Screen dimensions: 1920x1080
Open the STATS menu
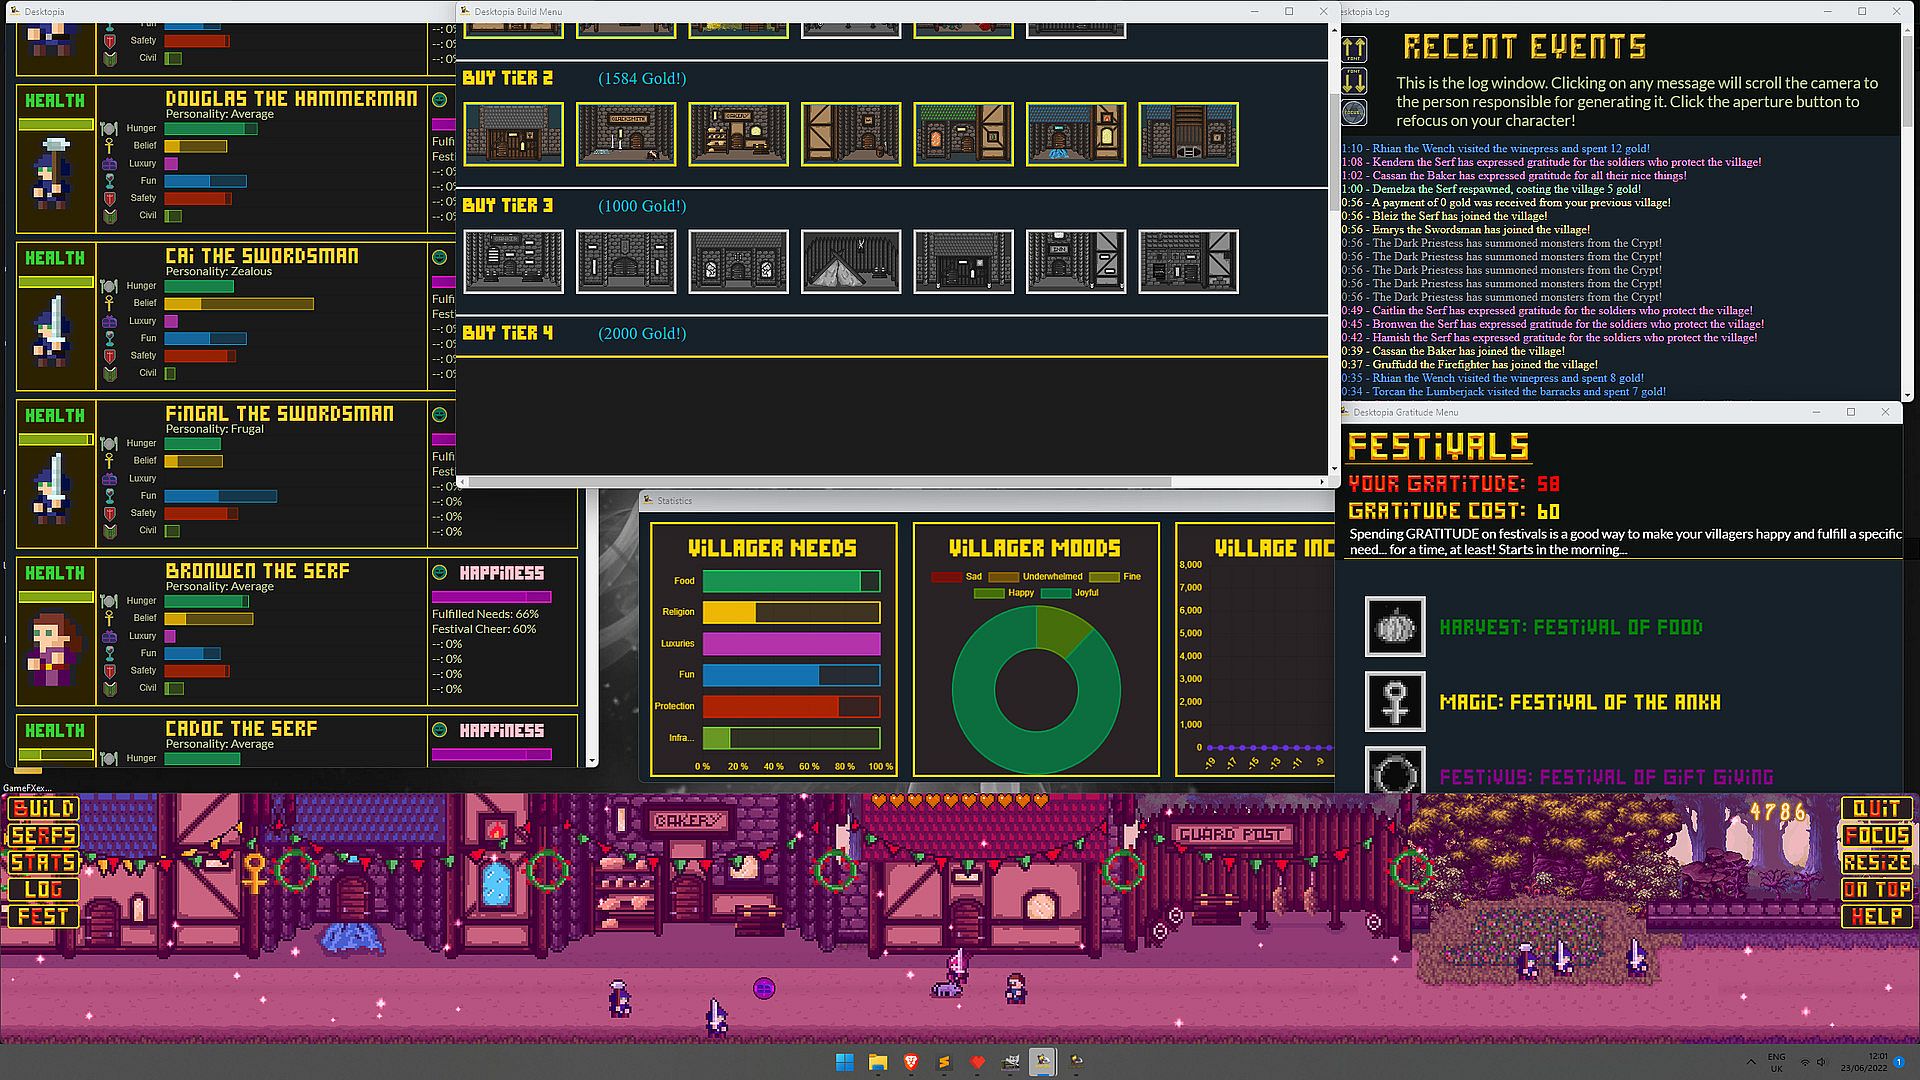pyautogui.click(x=43, y=862)
